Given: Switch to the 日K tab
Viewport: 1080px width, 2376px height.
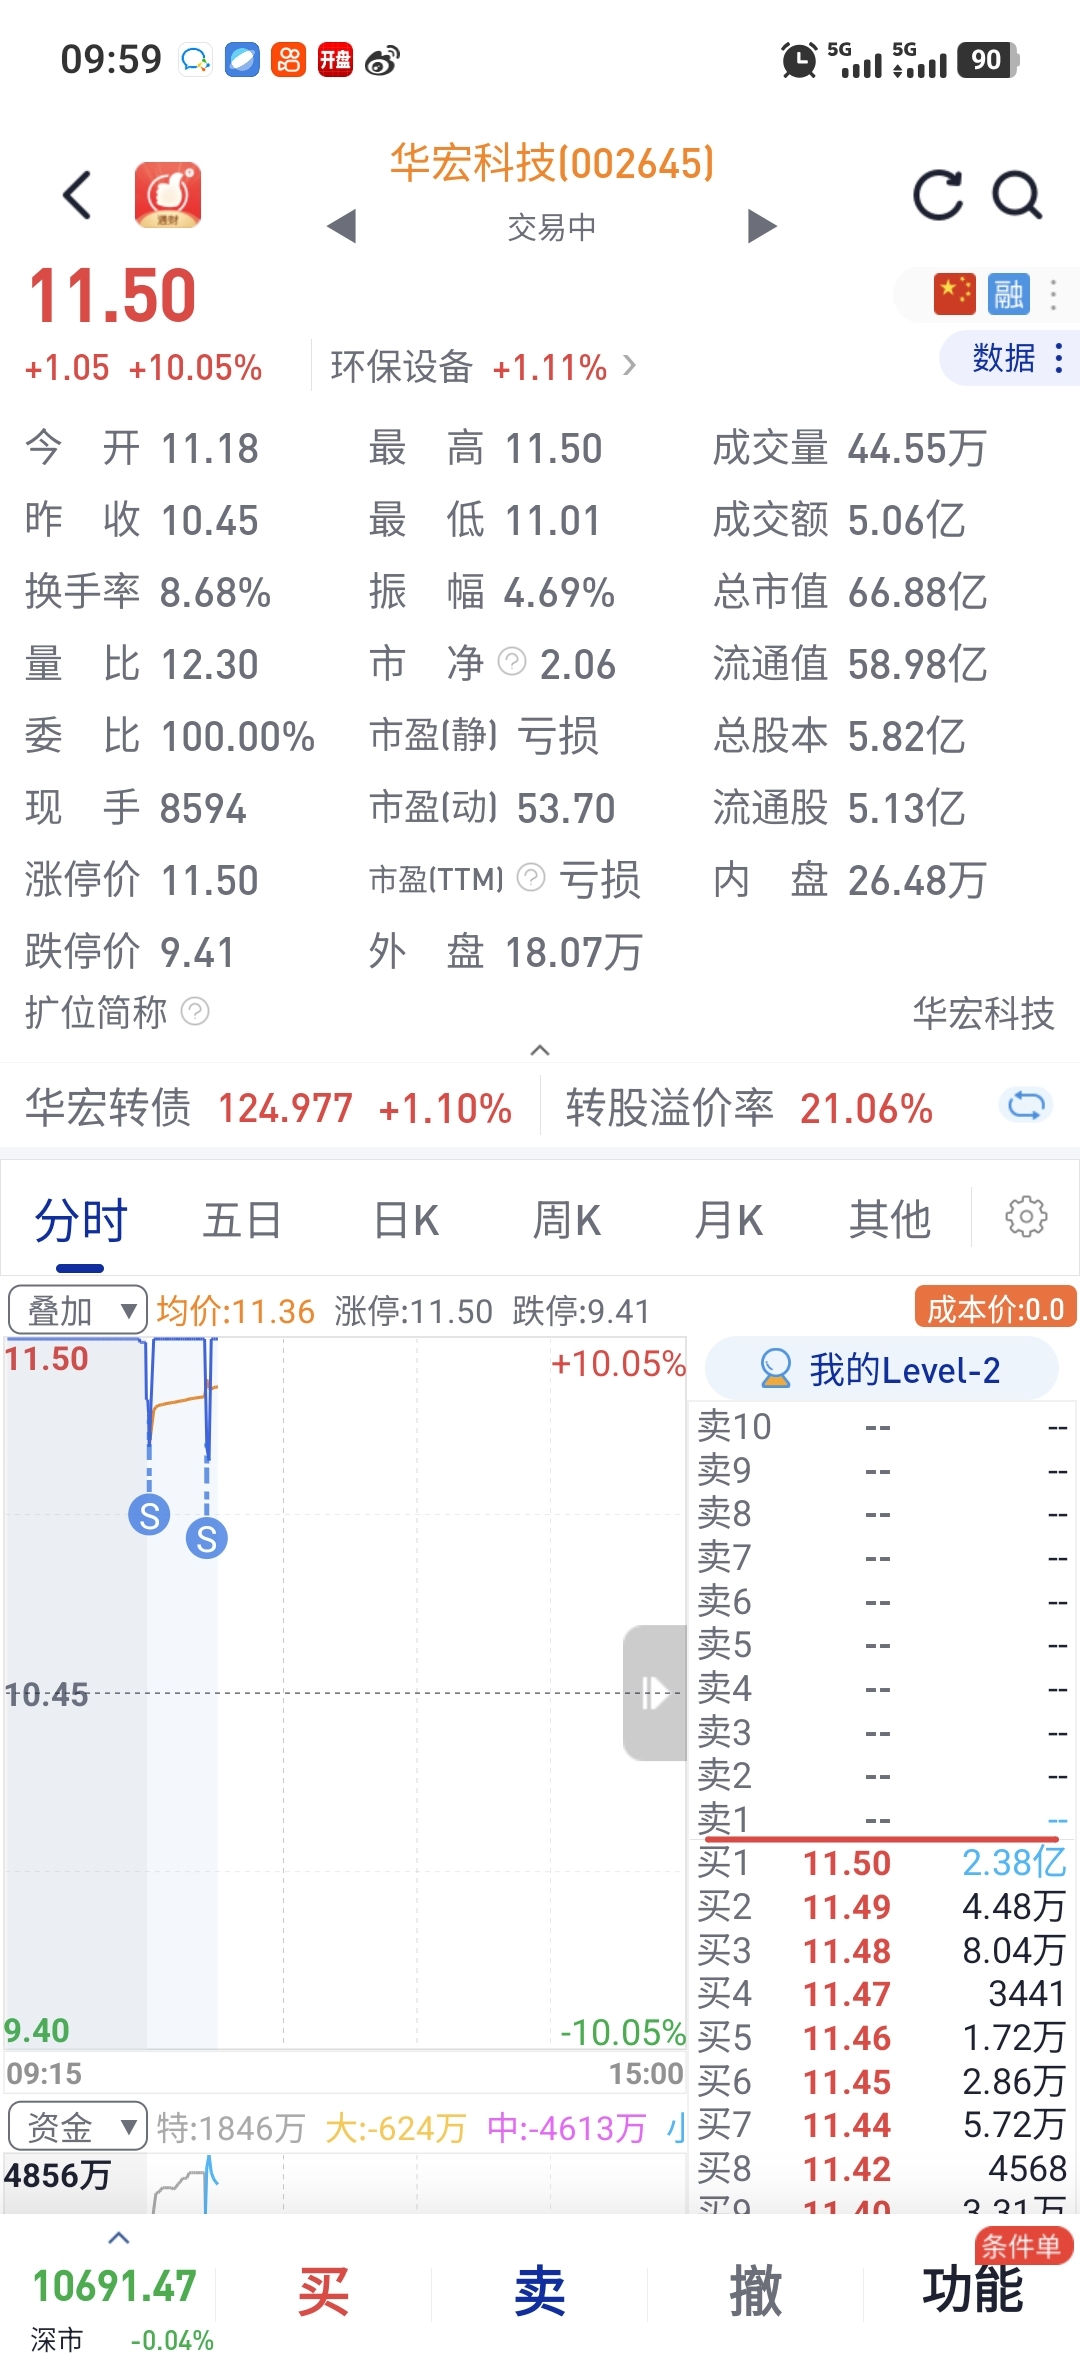Looking at the screenshot, I should click(406, 1220).
